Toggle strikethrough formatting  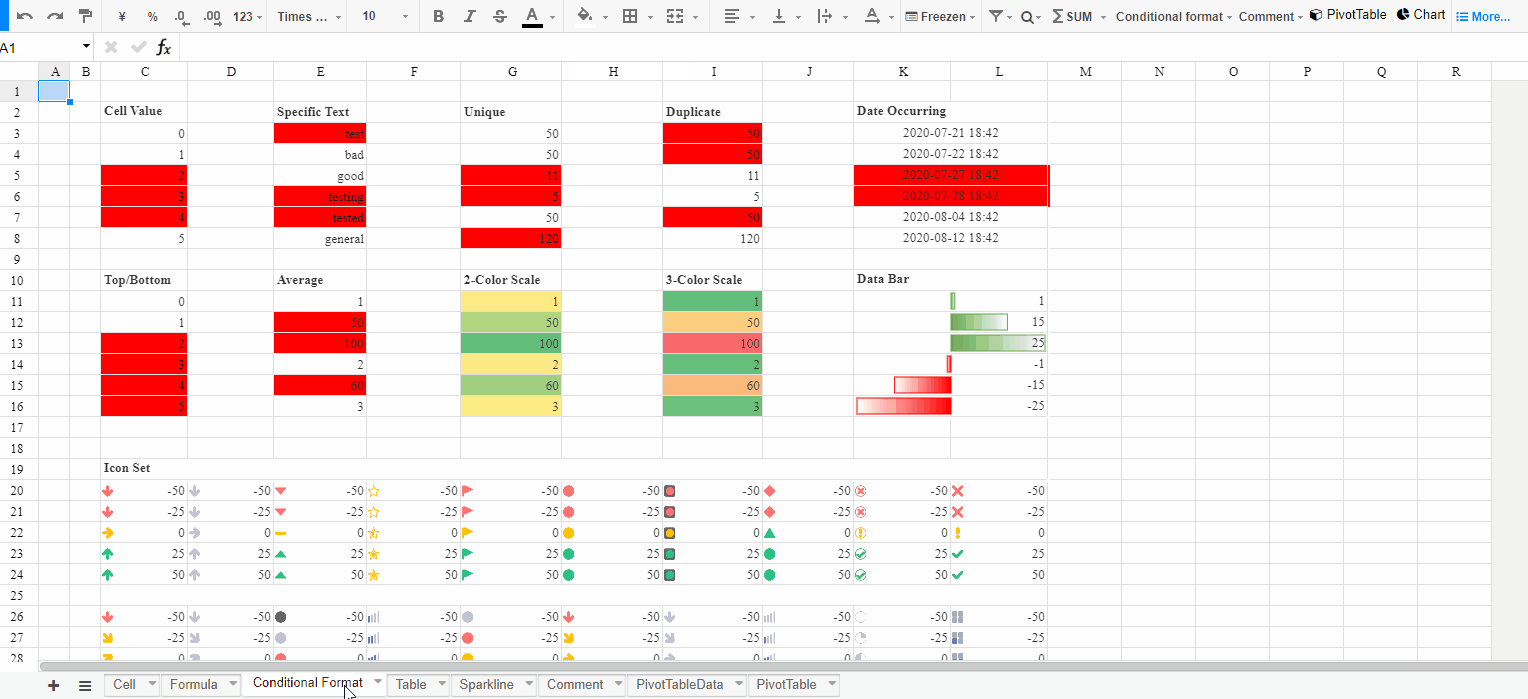click(500, 16)
